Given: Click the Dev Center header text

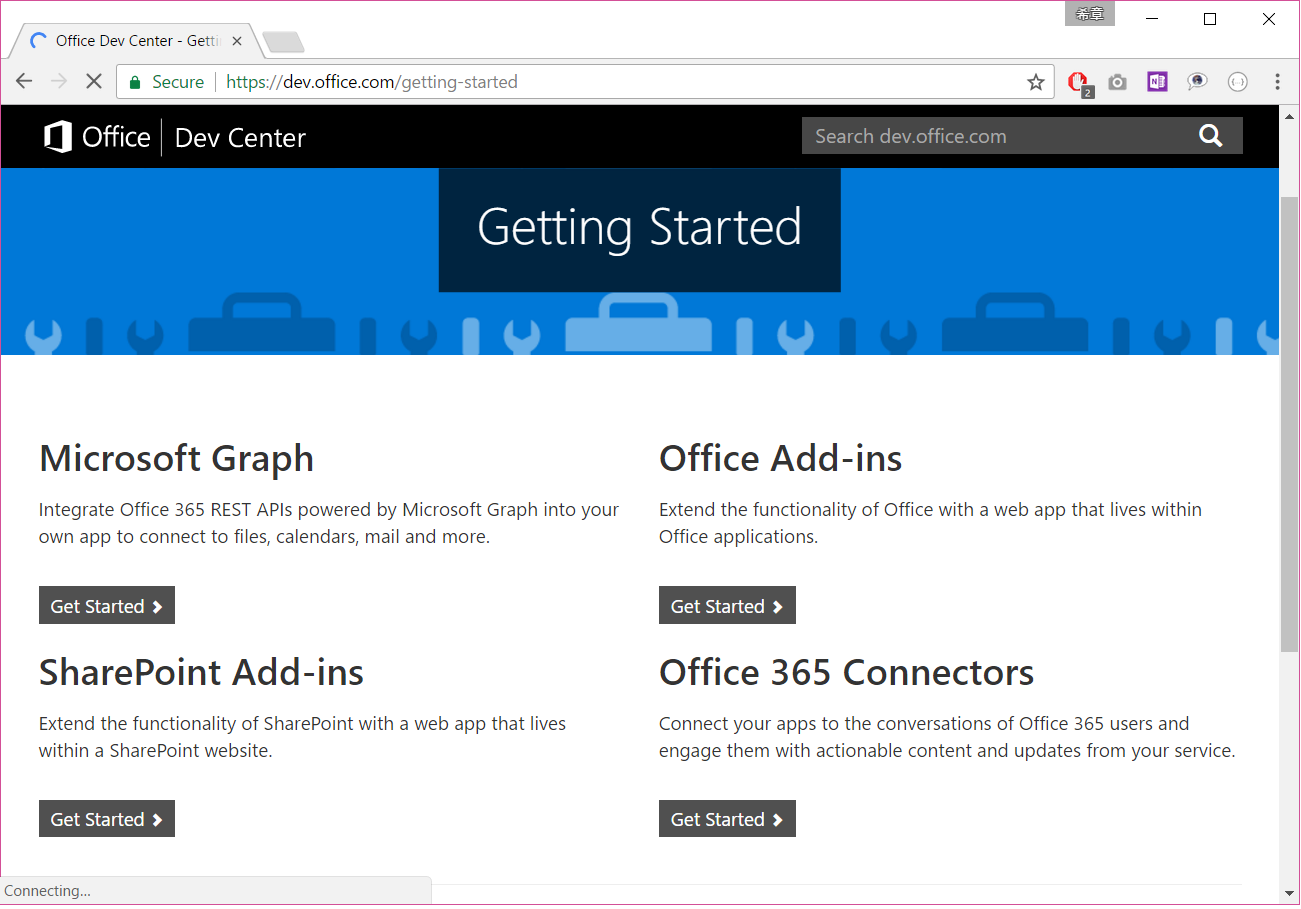Looking at the screenshot, I should click(239, 137).
